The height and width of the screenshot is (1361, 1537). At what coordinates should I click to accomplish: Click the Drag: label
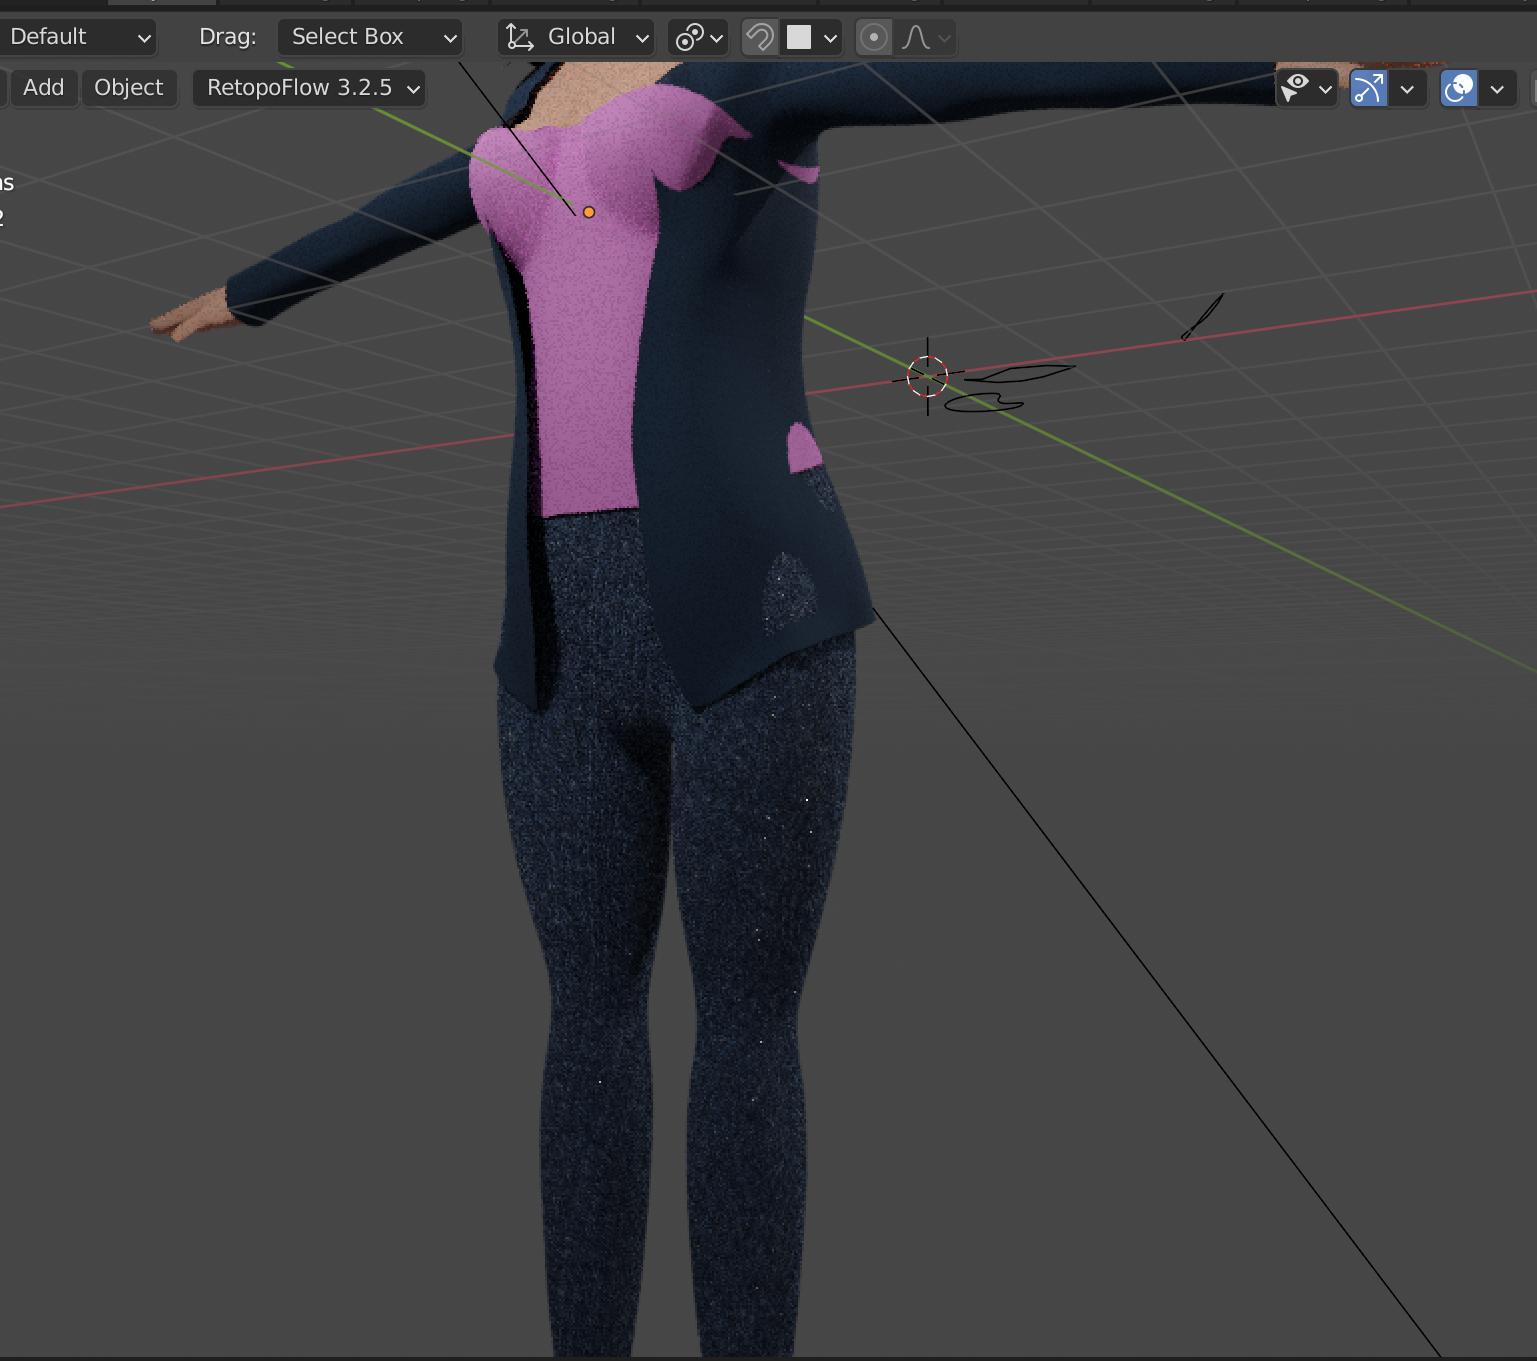coord(228,37)
